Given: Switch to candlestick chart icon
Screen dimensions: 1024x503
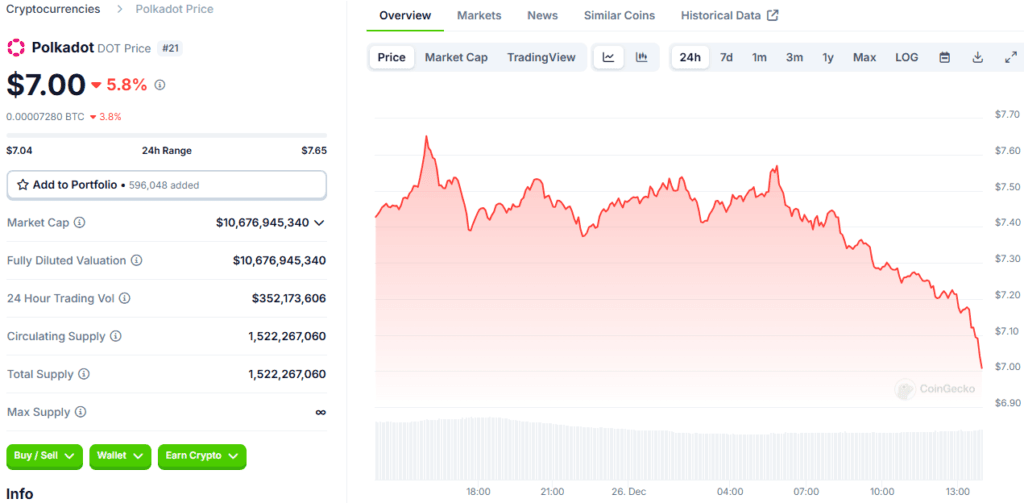Looking at the screenshot, I should pos(641,57).
